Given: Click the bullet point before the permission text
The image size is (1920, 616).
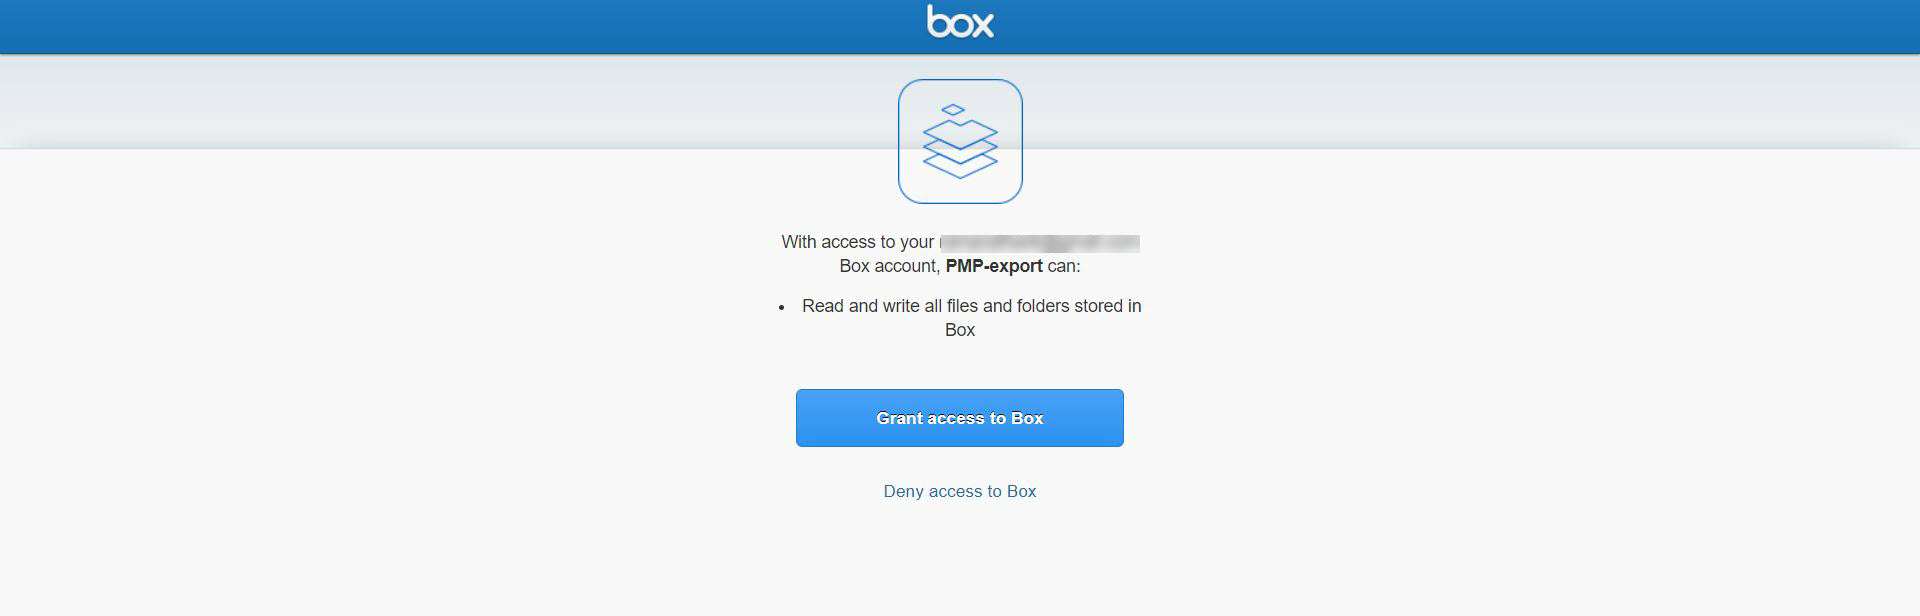Looking at the screenshot, I should click(781, 308).
